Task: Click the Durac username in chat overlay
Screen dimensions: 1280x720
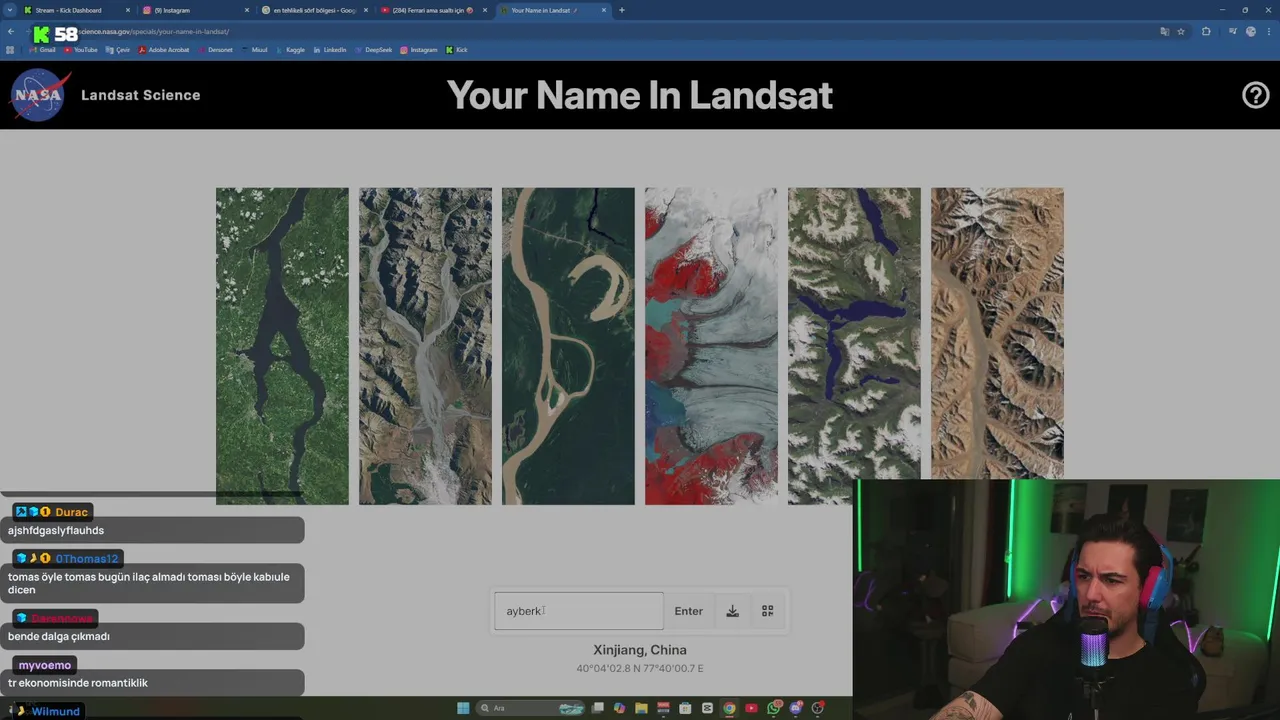Action: coord(71,512)
